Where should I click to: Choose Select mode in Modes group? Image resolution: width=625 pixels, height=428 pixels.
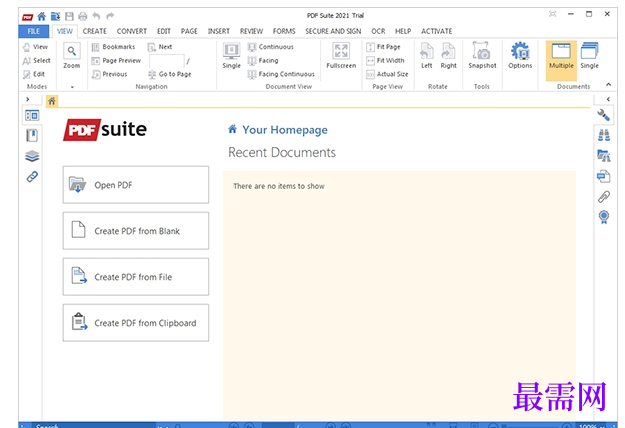tap(37, 61)
